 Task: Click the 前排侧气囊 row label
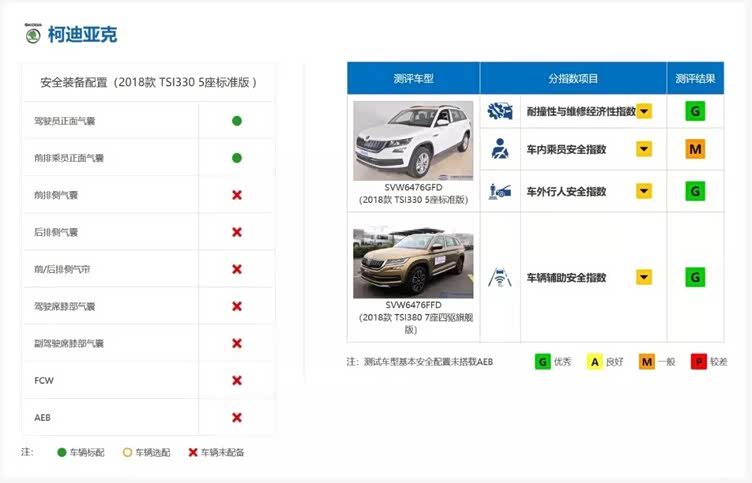[56, 195]
